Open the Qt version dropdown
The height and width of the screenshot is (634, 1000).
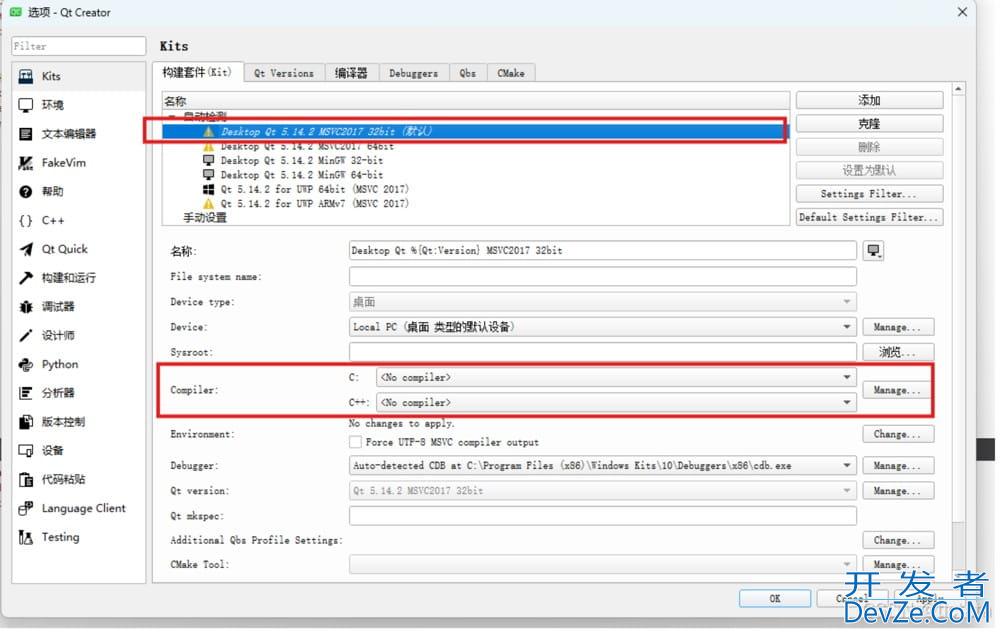[x=603, y=492]
